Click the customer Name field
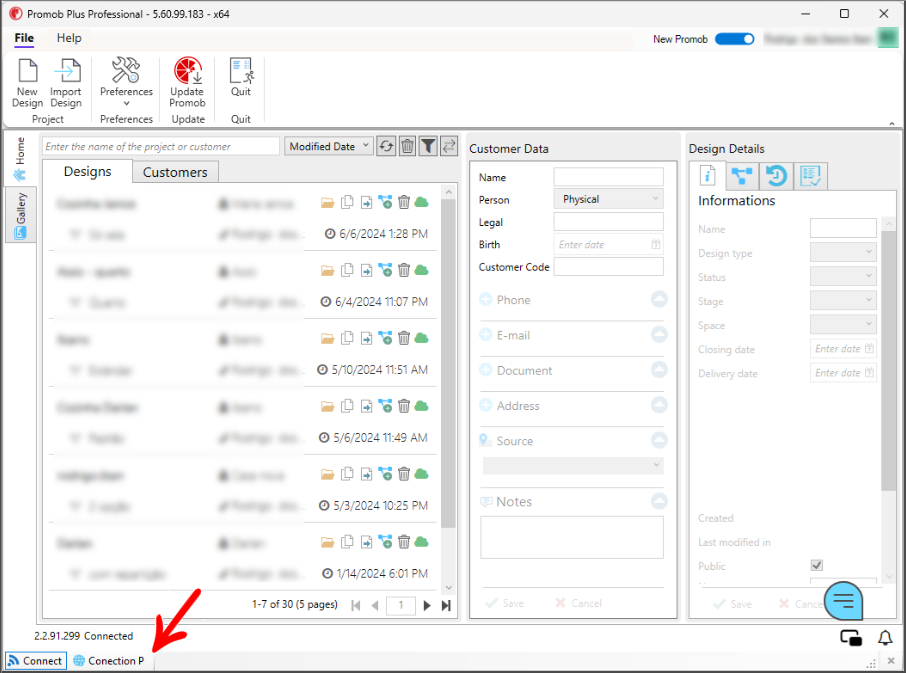Viewport: 906px width, 673px height. [608, 177]
